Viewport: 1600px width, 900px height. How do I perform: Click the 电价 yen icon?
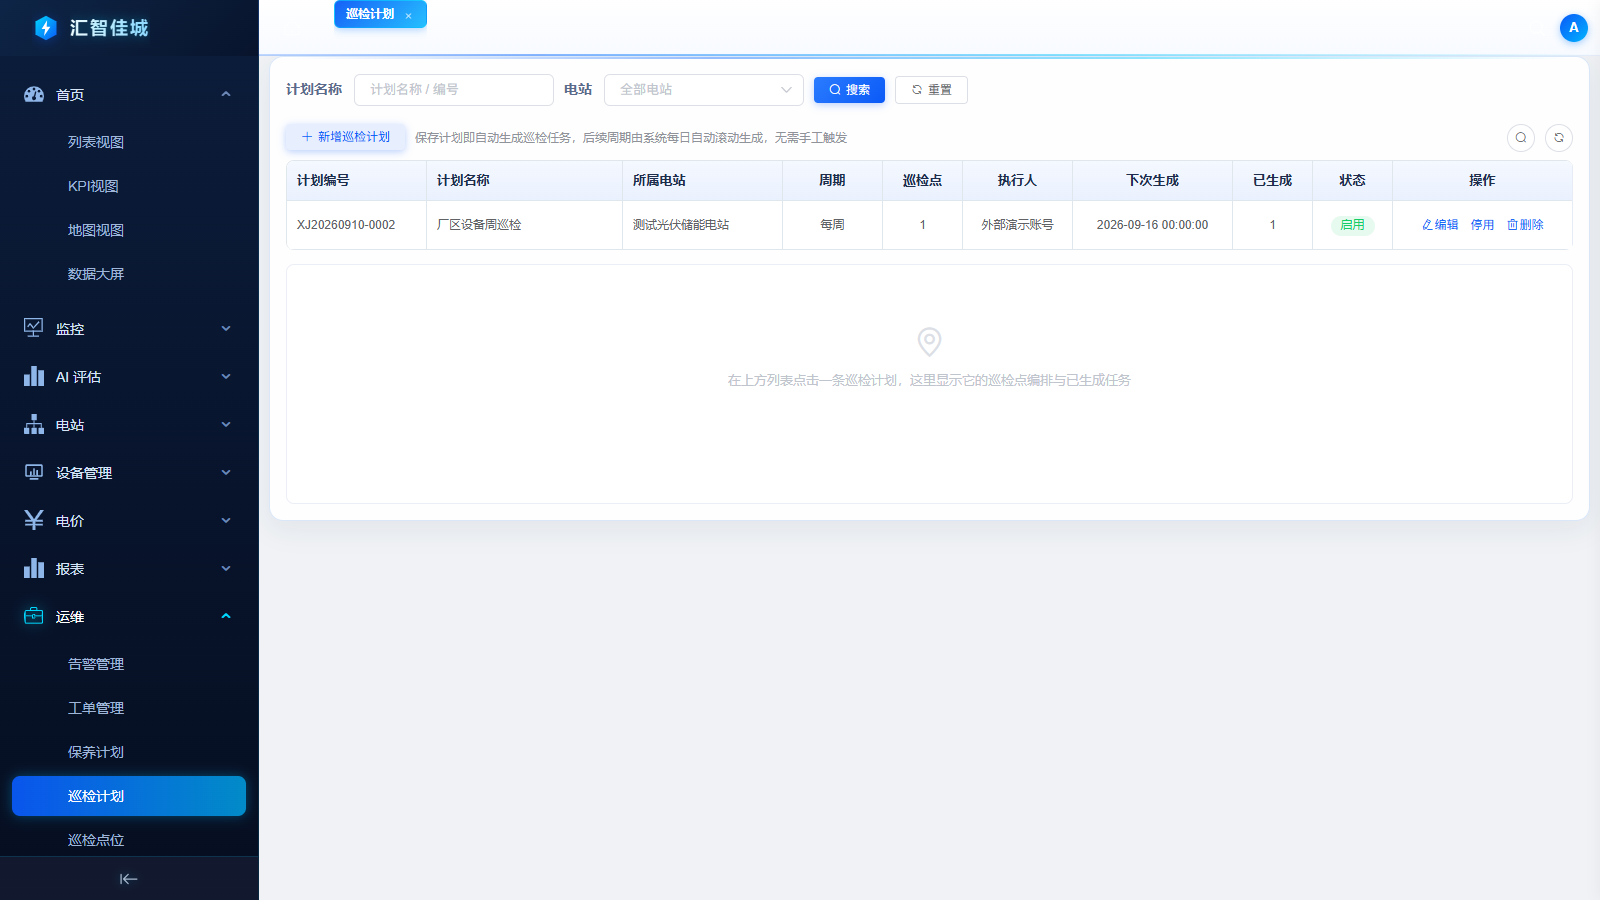point(34,520)
